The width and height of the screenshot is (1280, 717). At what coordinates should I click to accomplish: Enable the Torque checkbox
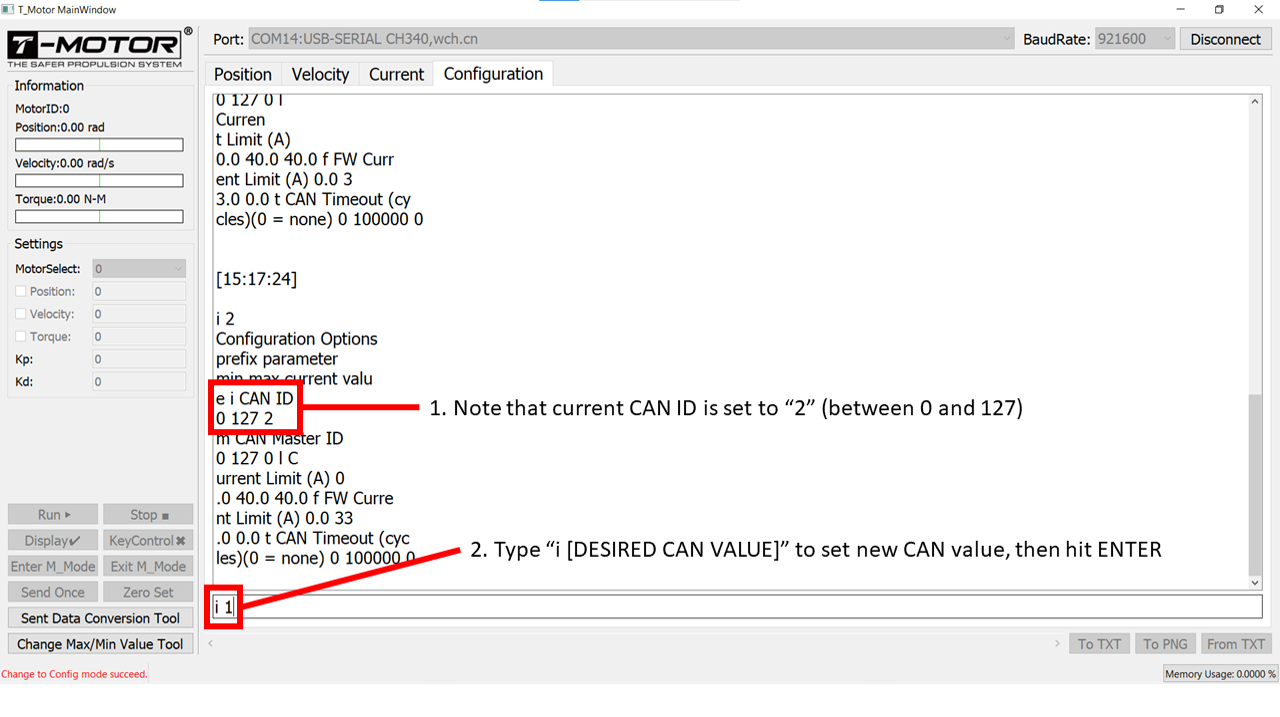tap(21, 337)
